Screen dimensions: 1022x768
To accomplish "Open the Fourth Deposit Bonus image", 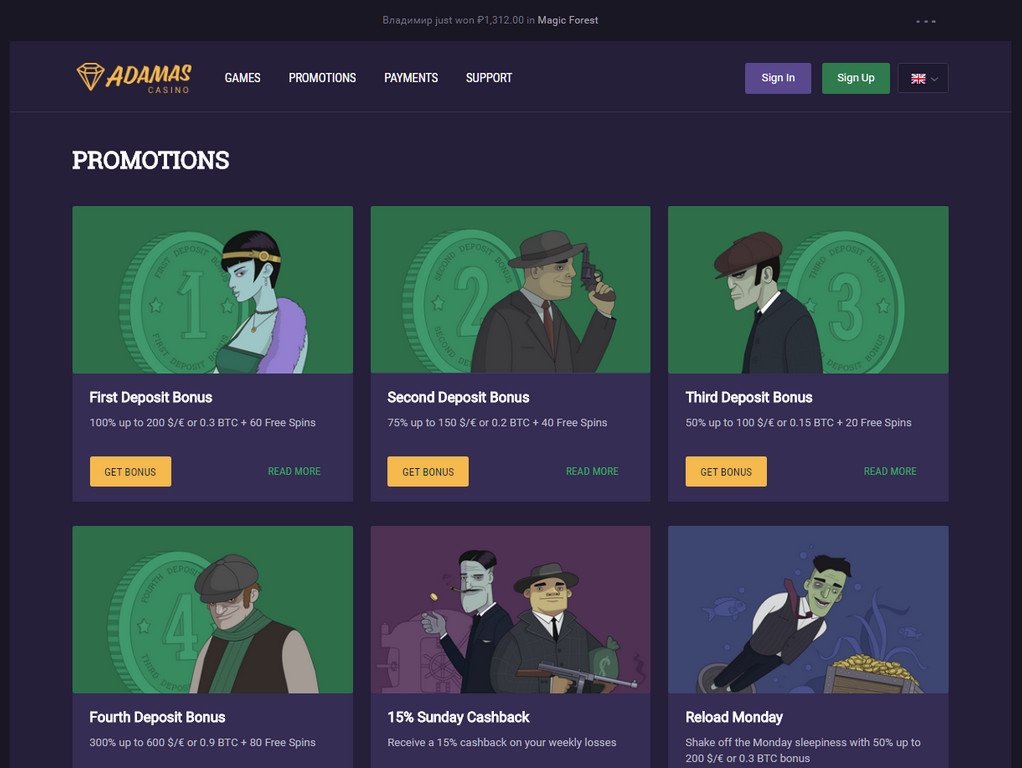I will 212,610.
